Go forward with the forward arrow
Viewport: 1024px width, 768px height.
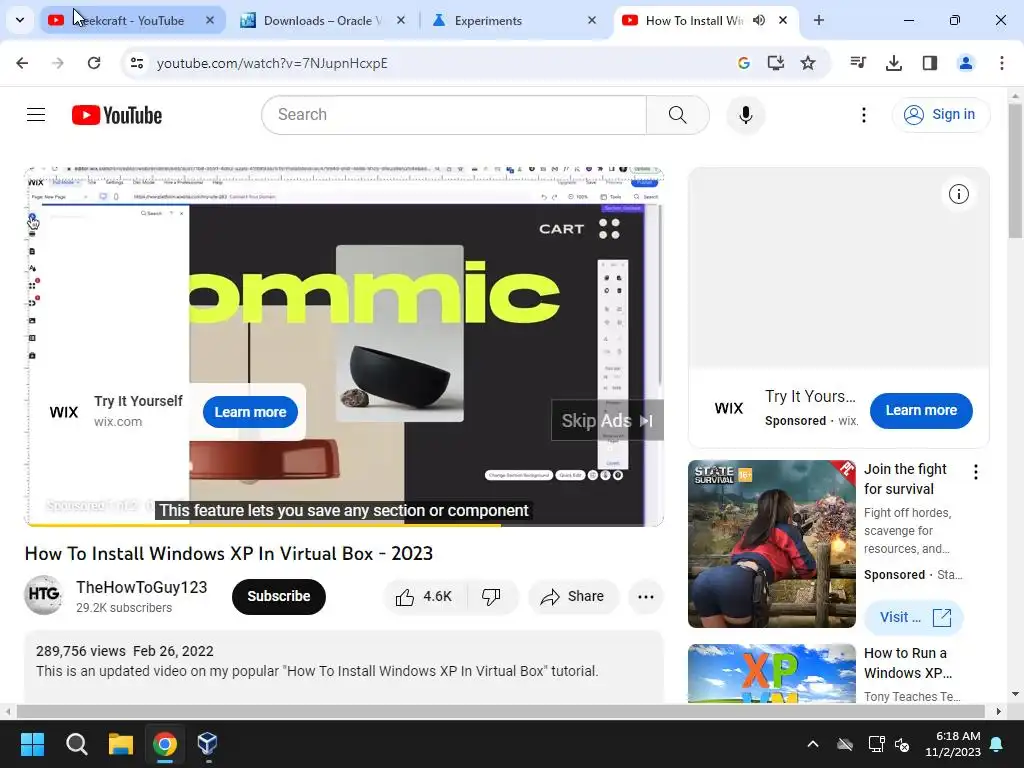point(58,63)
